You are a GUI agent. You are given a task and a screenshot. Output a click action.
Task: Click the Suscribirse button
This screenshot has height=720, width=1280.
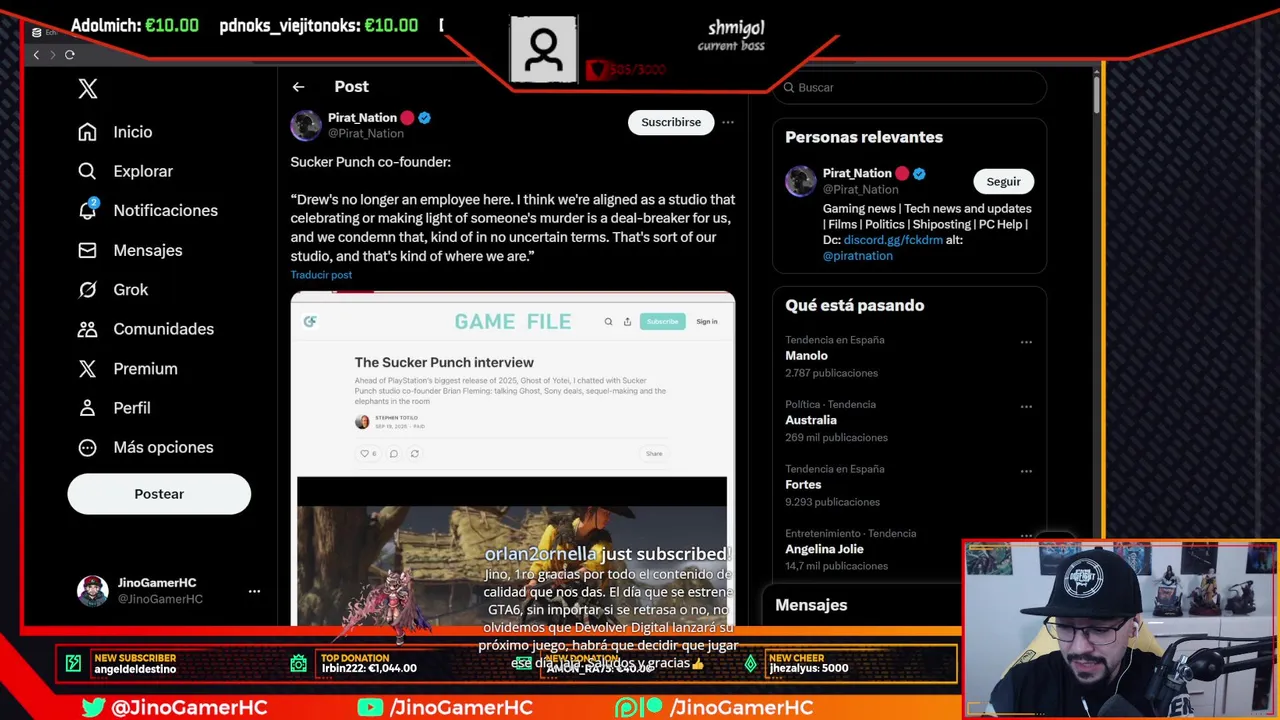[x=671, y=122]
